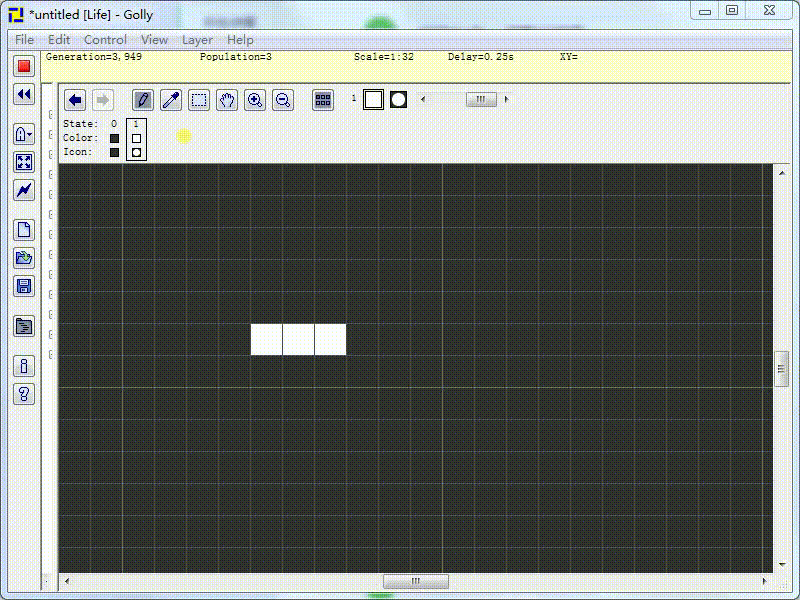Click horizontal scrollbar right arrow

pyautogui.click(x=764, y=581)
